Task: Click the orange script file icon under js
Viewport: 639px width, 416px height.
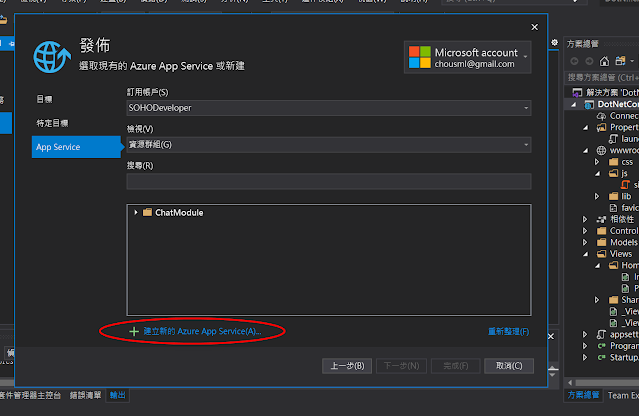Action: 625,185
